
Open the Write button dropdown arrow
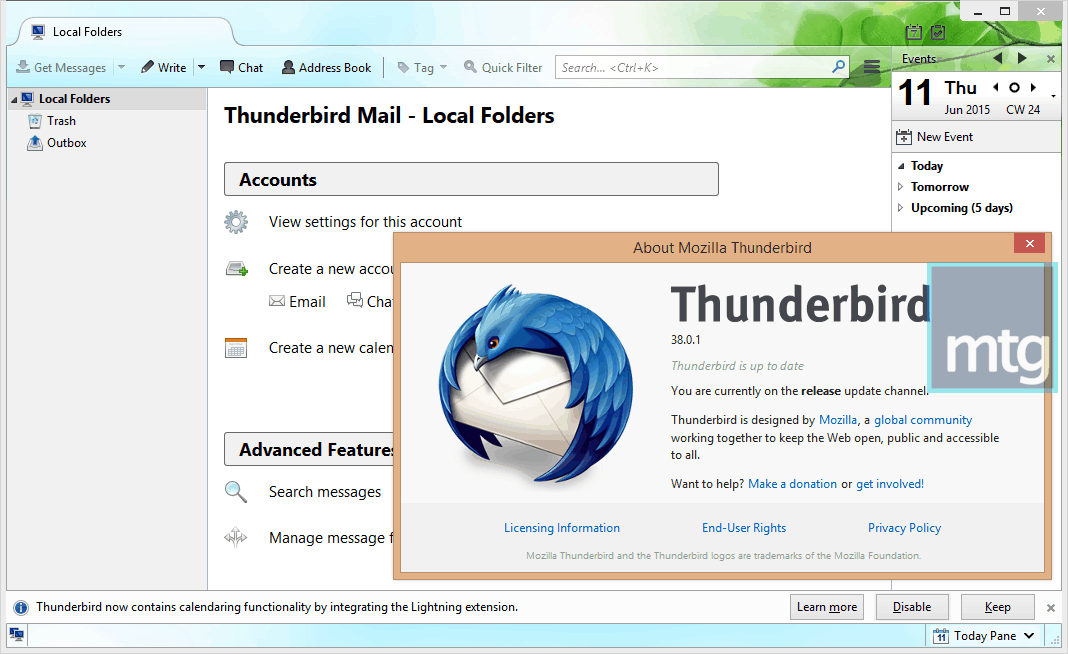(201, 68)
